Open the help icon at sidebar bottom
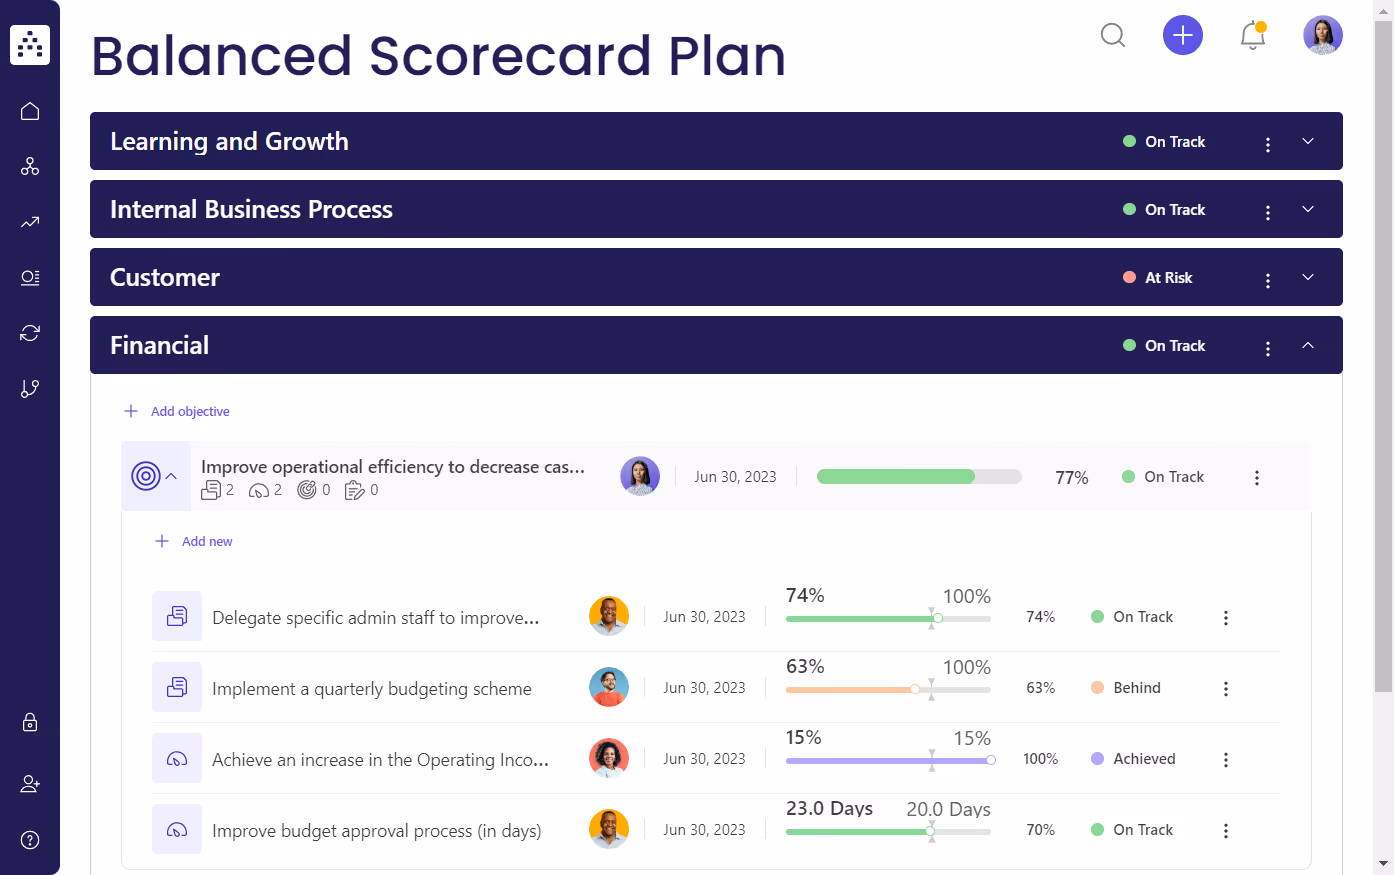 (29, 839)
